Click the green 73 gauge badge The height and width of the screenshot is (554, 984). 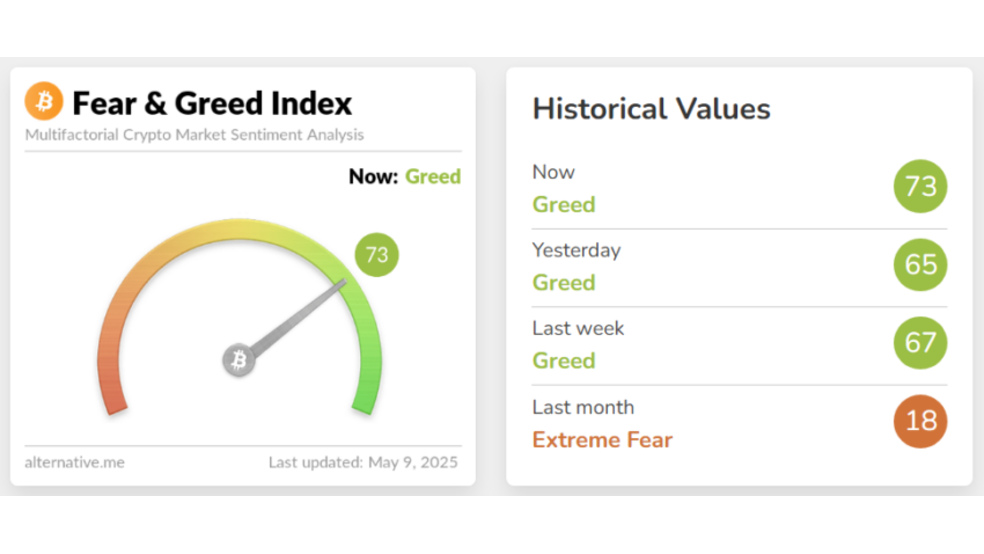click(377, 255)
